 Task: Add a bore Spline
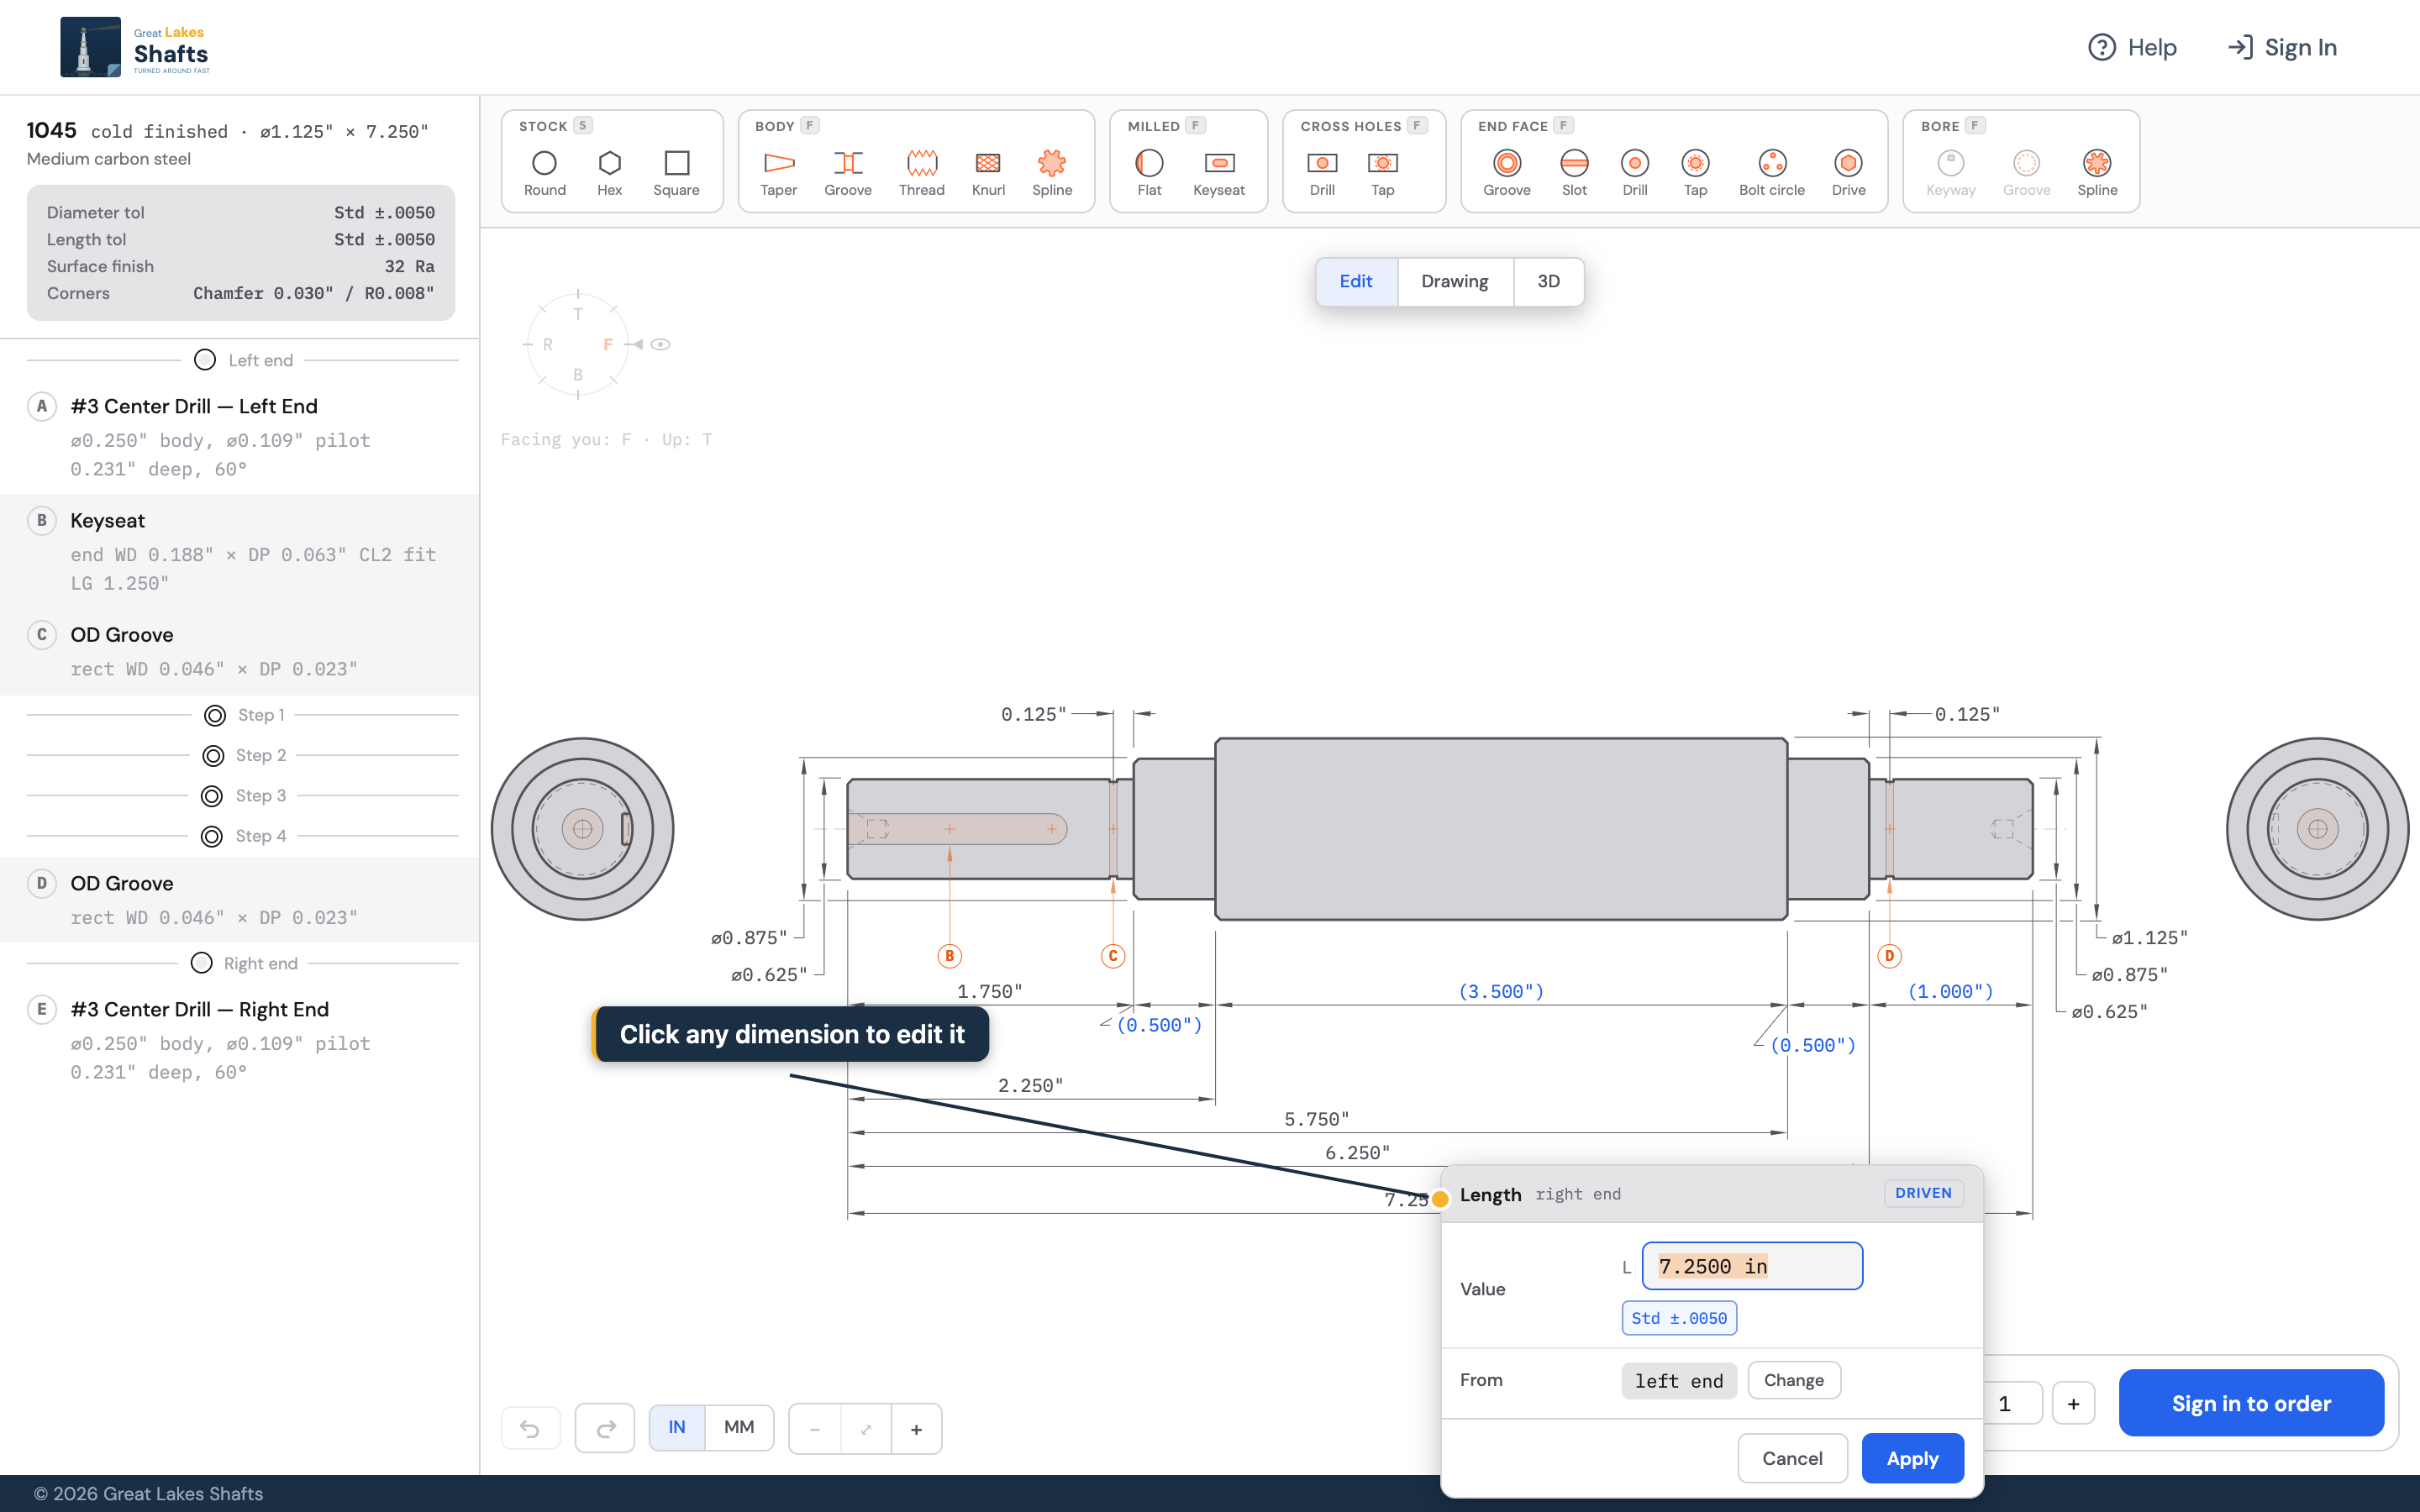[x=2097, y=173]
